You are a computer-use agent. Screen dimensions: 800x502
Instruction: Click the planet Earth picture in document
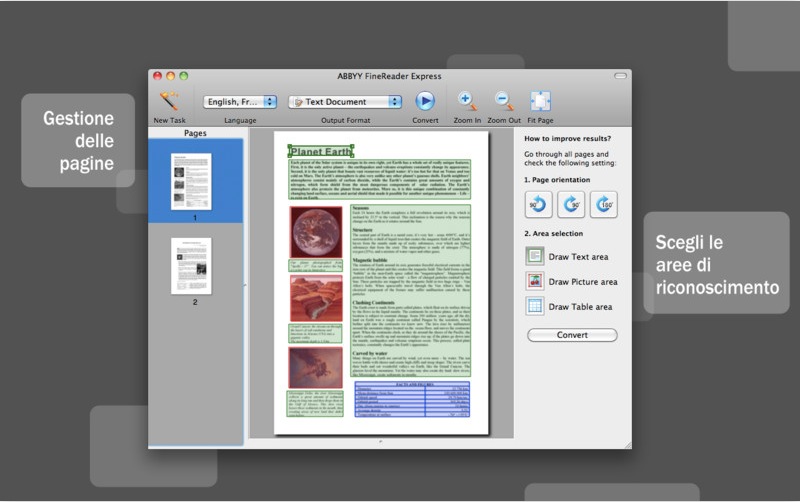316,232
